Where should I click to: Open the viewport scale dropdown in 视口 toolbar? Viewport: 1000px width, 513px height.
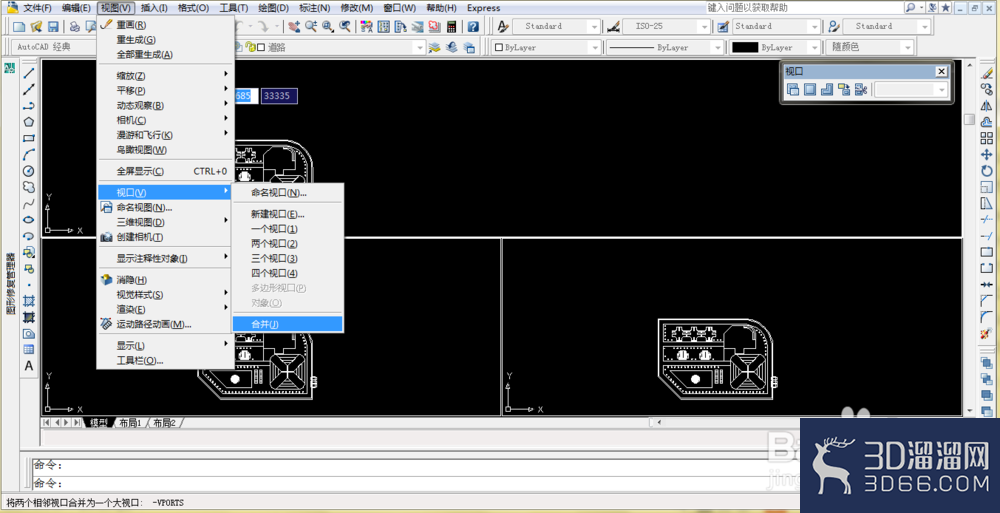coord(911,90)
